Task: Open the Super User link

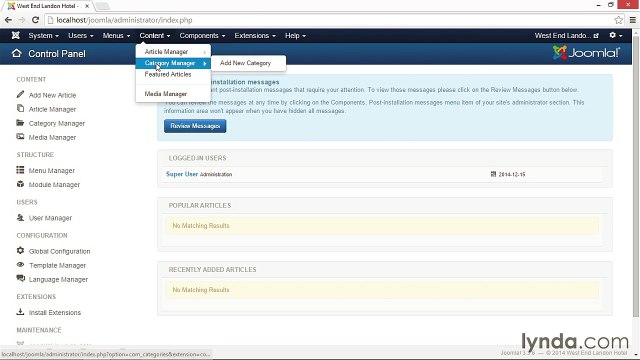Action: 182,174
